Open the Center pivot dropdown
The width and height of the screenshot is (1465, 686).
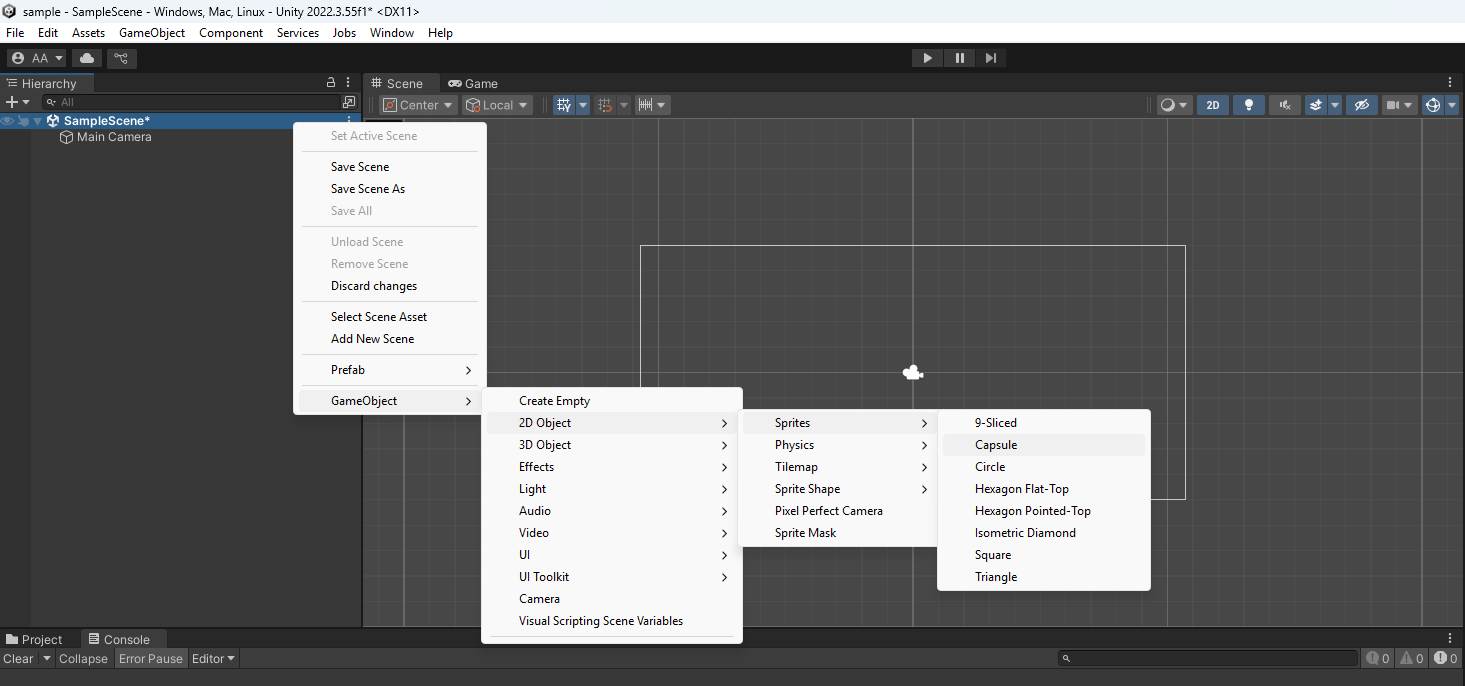[419, 105]
